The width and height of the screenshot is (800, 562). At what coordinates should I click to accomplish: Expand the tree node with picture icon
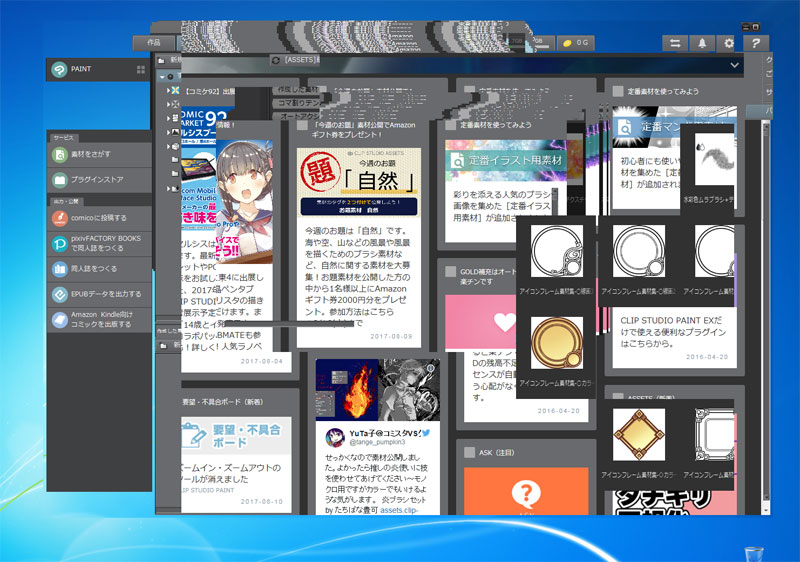click(x=168, y=132)
